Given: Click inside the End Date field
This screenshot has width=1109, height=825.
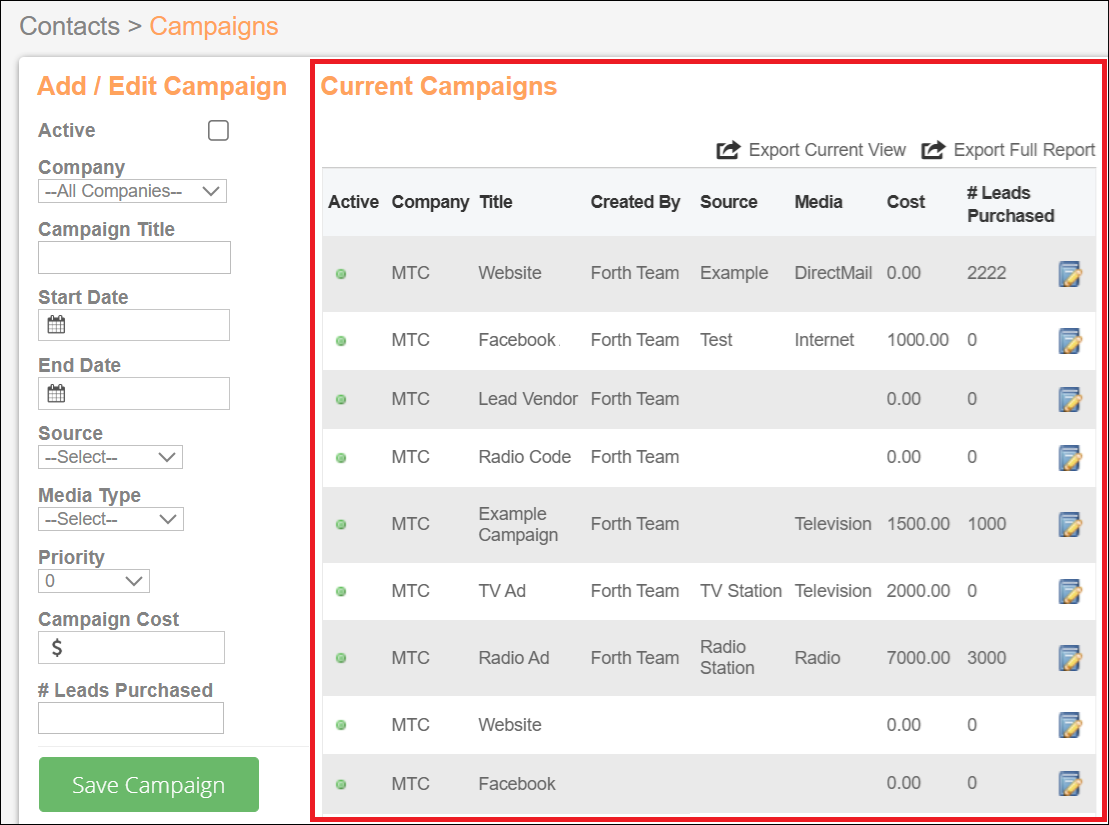Looking at the screenshot, I should [x=134, y=393].
